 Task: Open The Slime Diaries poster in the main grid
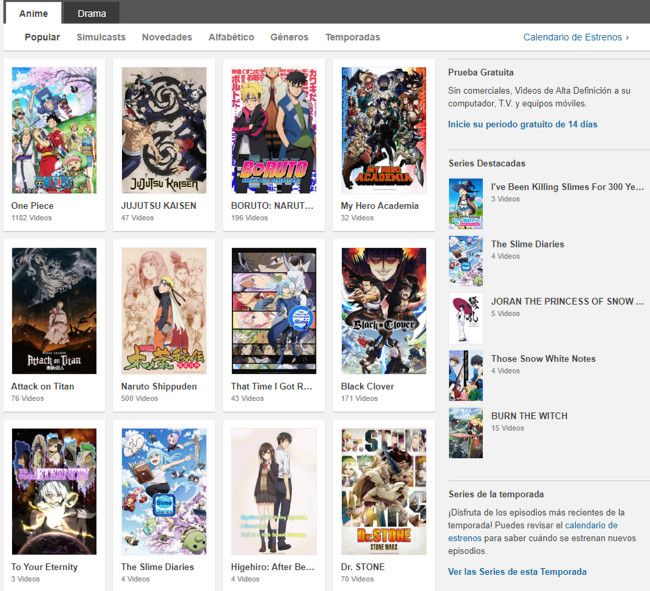click(164, 492)
